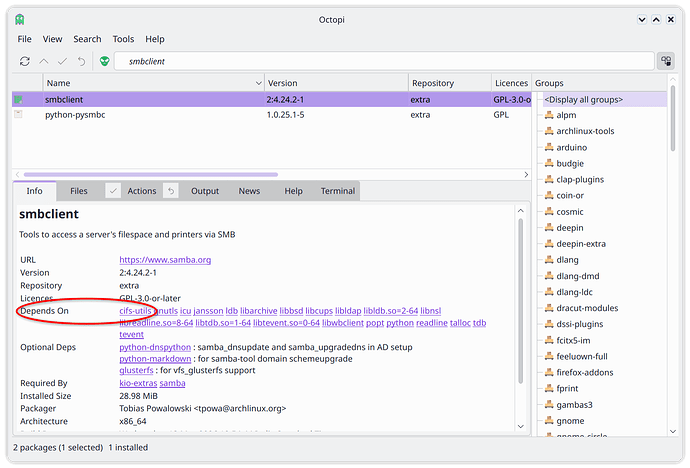Click the sync database refresh icon
This screenshot has width=690, height=468.
click(25, 61)
